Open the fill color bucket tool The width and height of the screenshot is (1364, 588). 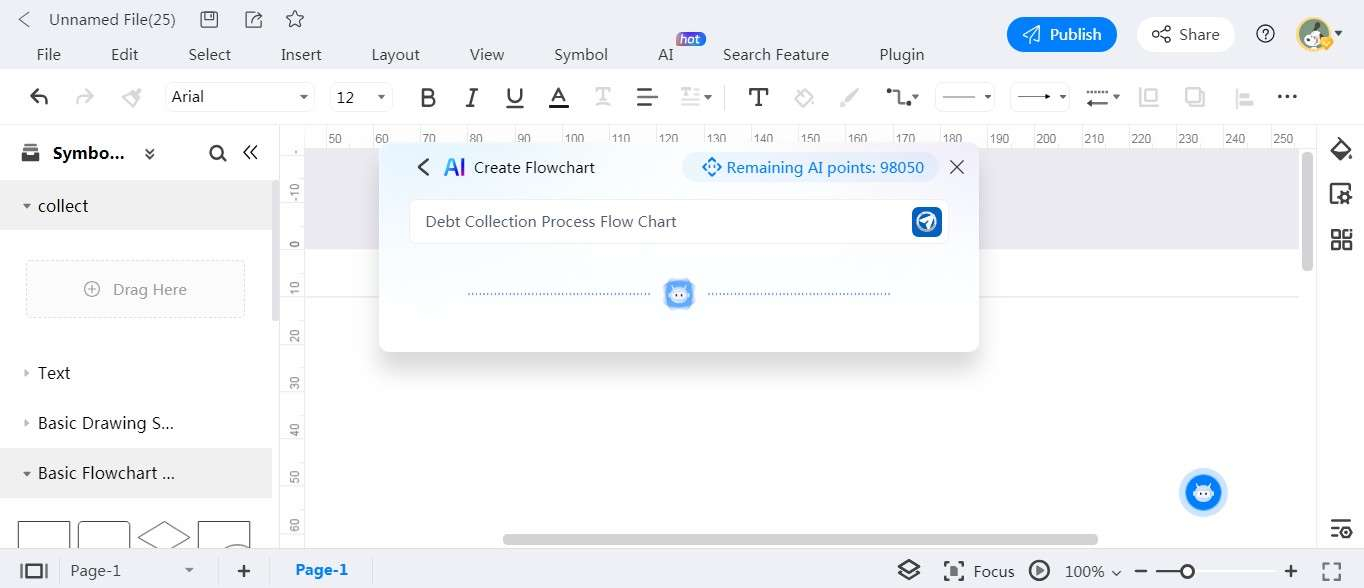coord(804,97)
